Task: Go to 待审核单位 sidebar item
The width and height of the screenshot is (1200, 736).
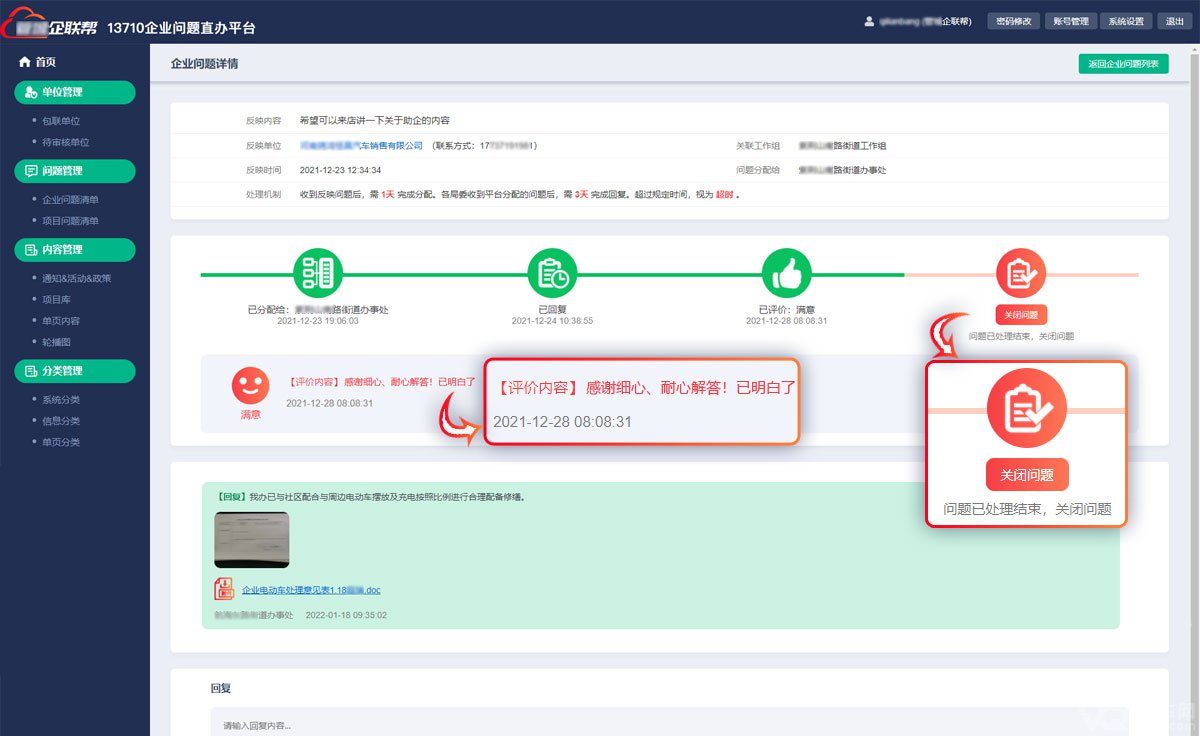Action: 65,142
